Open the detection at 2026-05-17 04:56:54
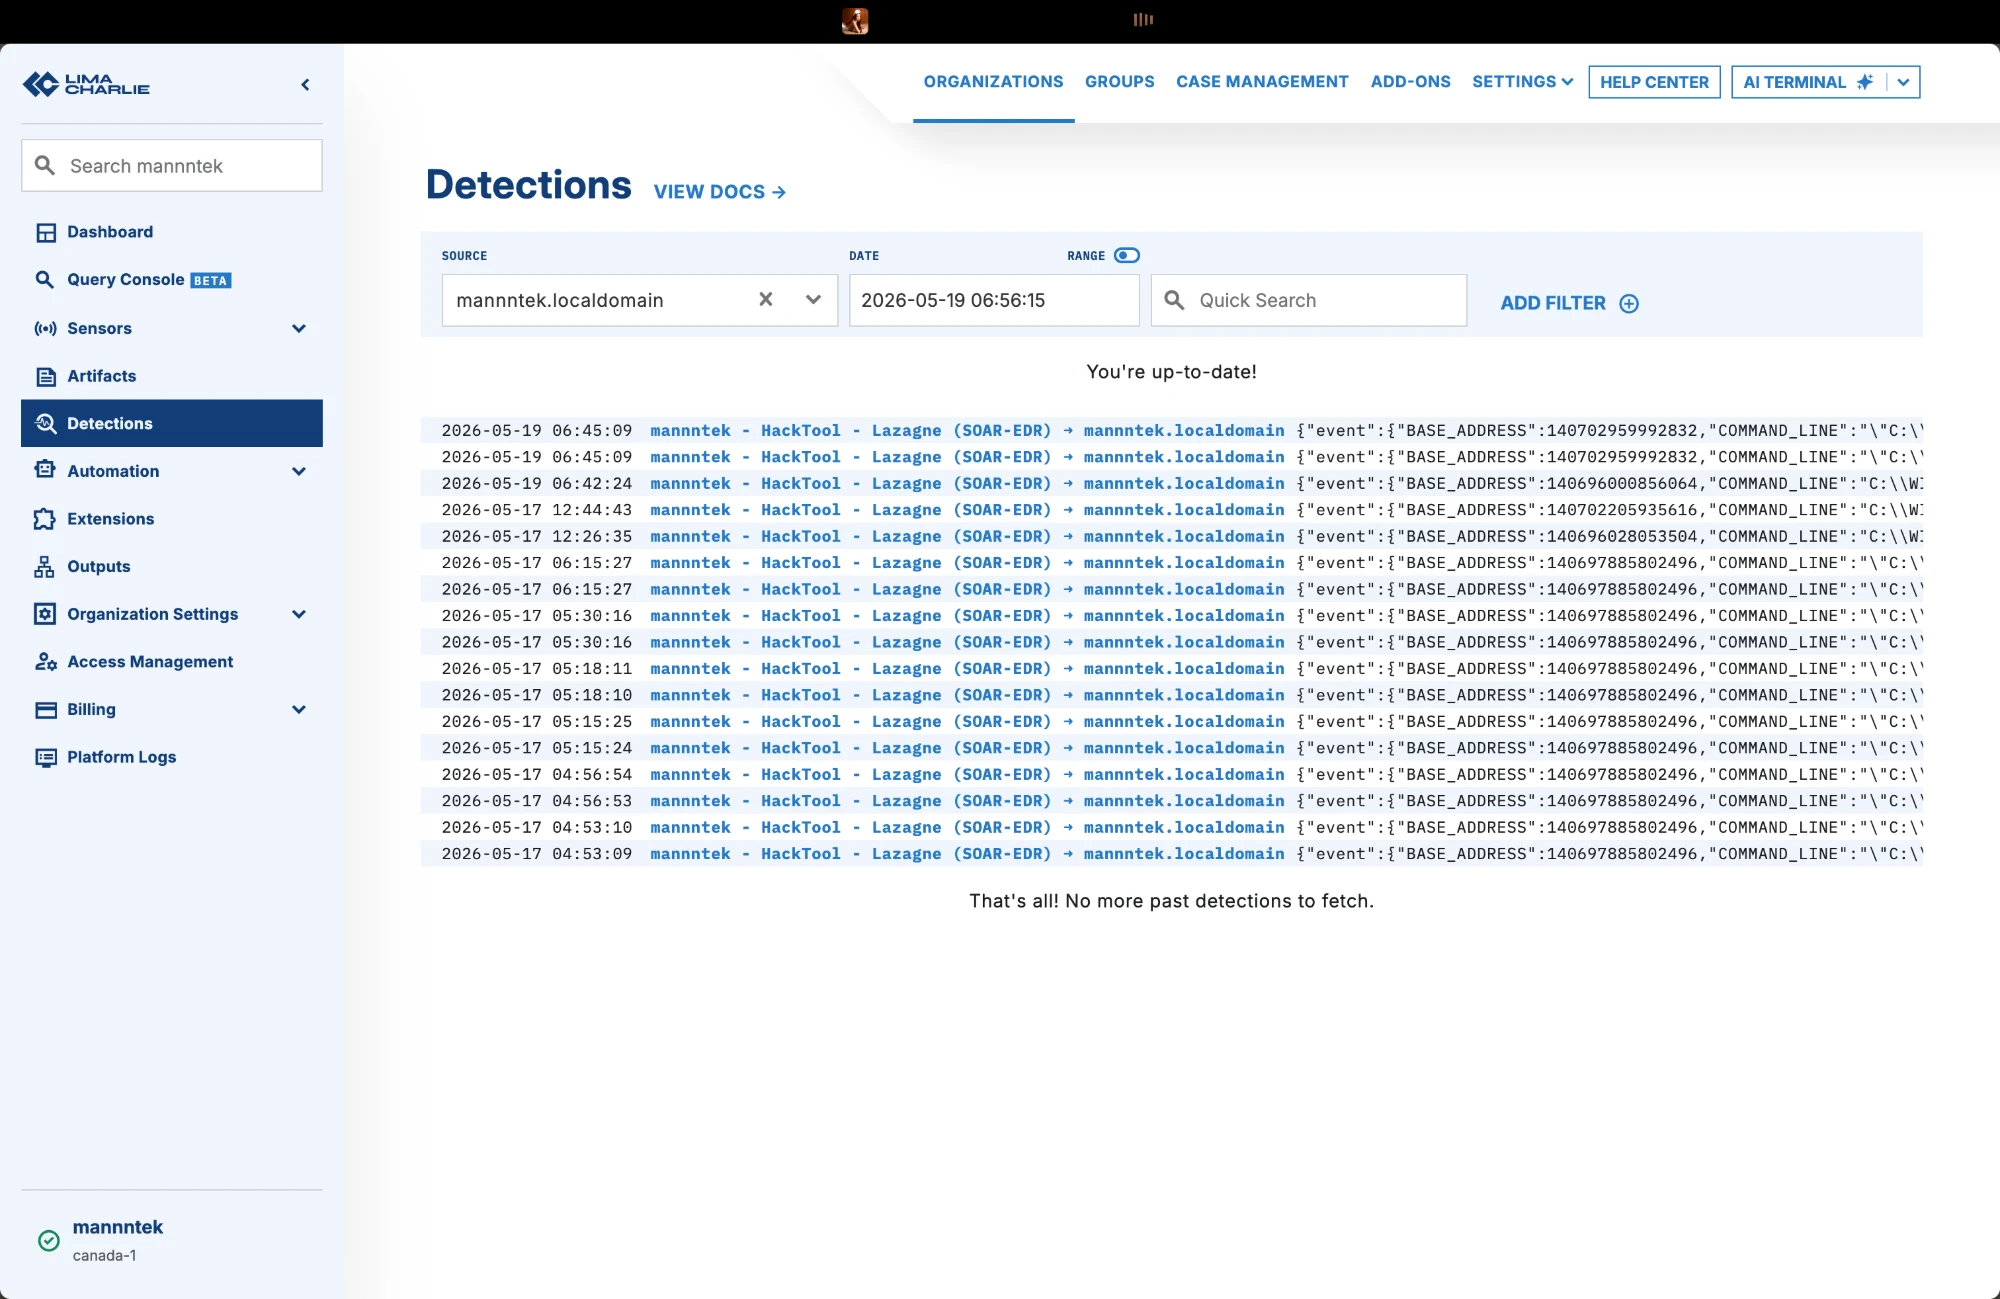Image resolution: width=2000 pixels, height=1299 pixels. [x=1172, y=774]
